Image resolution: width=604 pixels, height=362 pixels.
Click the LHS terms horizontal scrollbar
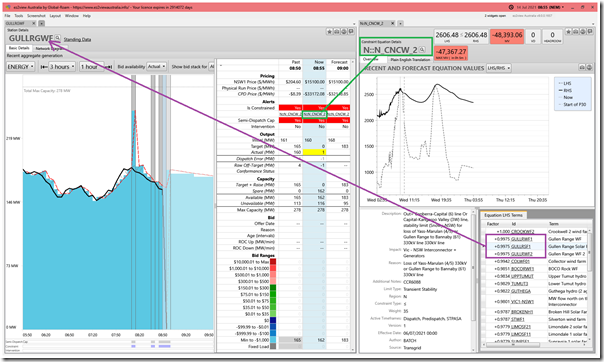(513, 345)
